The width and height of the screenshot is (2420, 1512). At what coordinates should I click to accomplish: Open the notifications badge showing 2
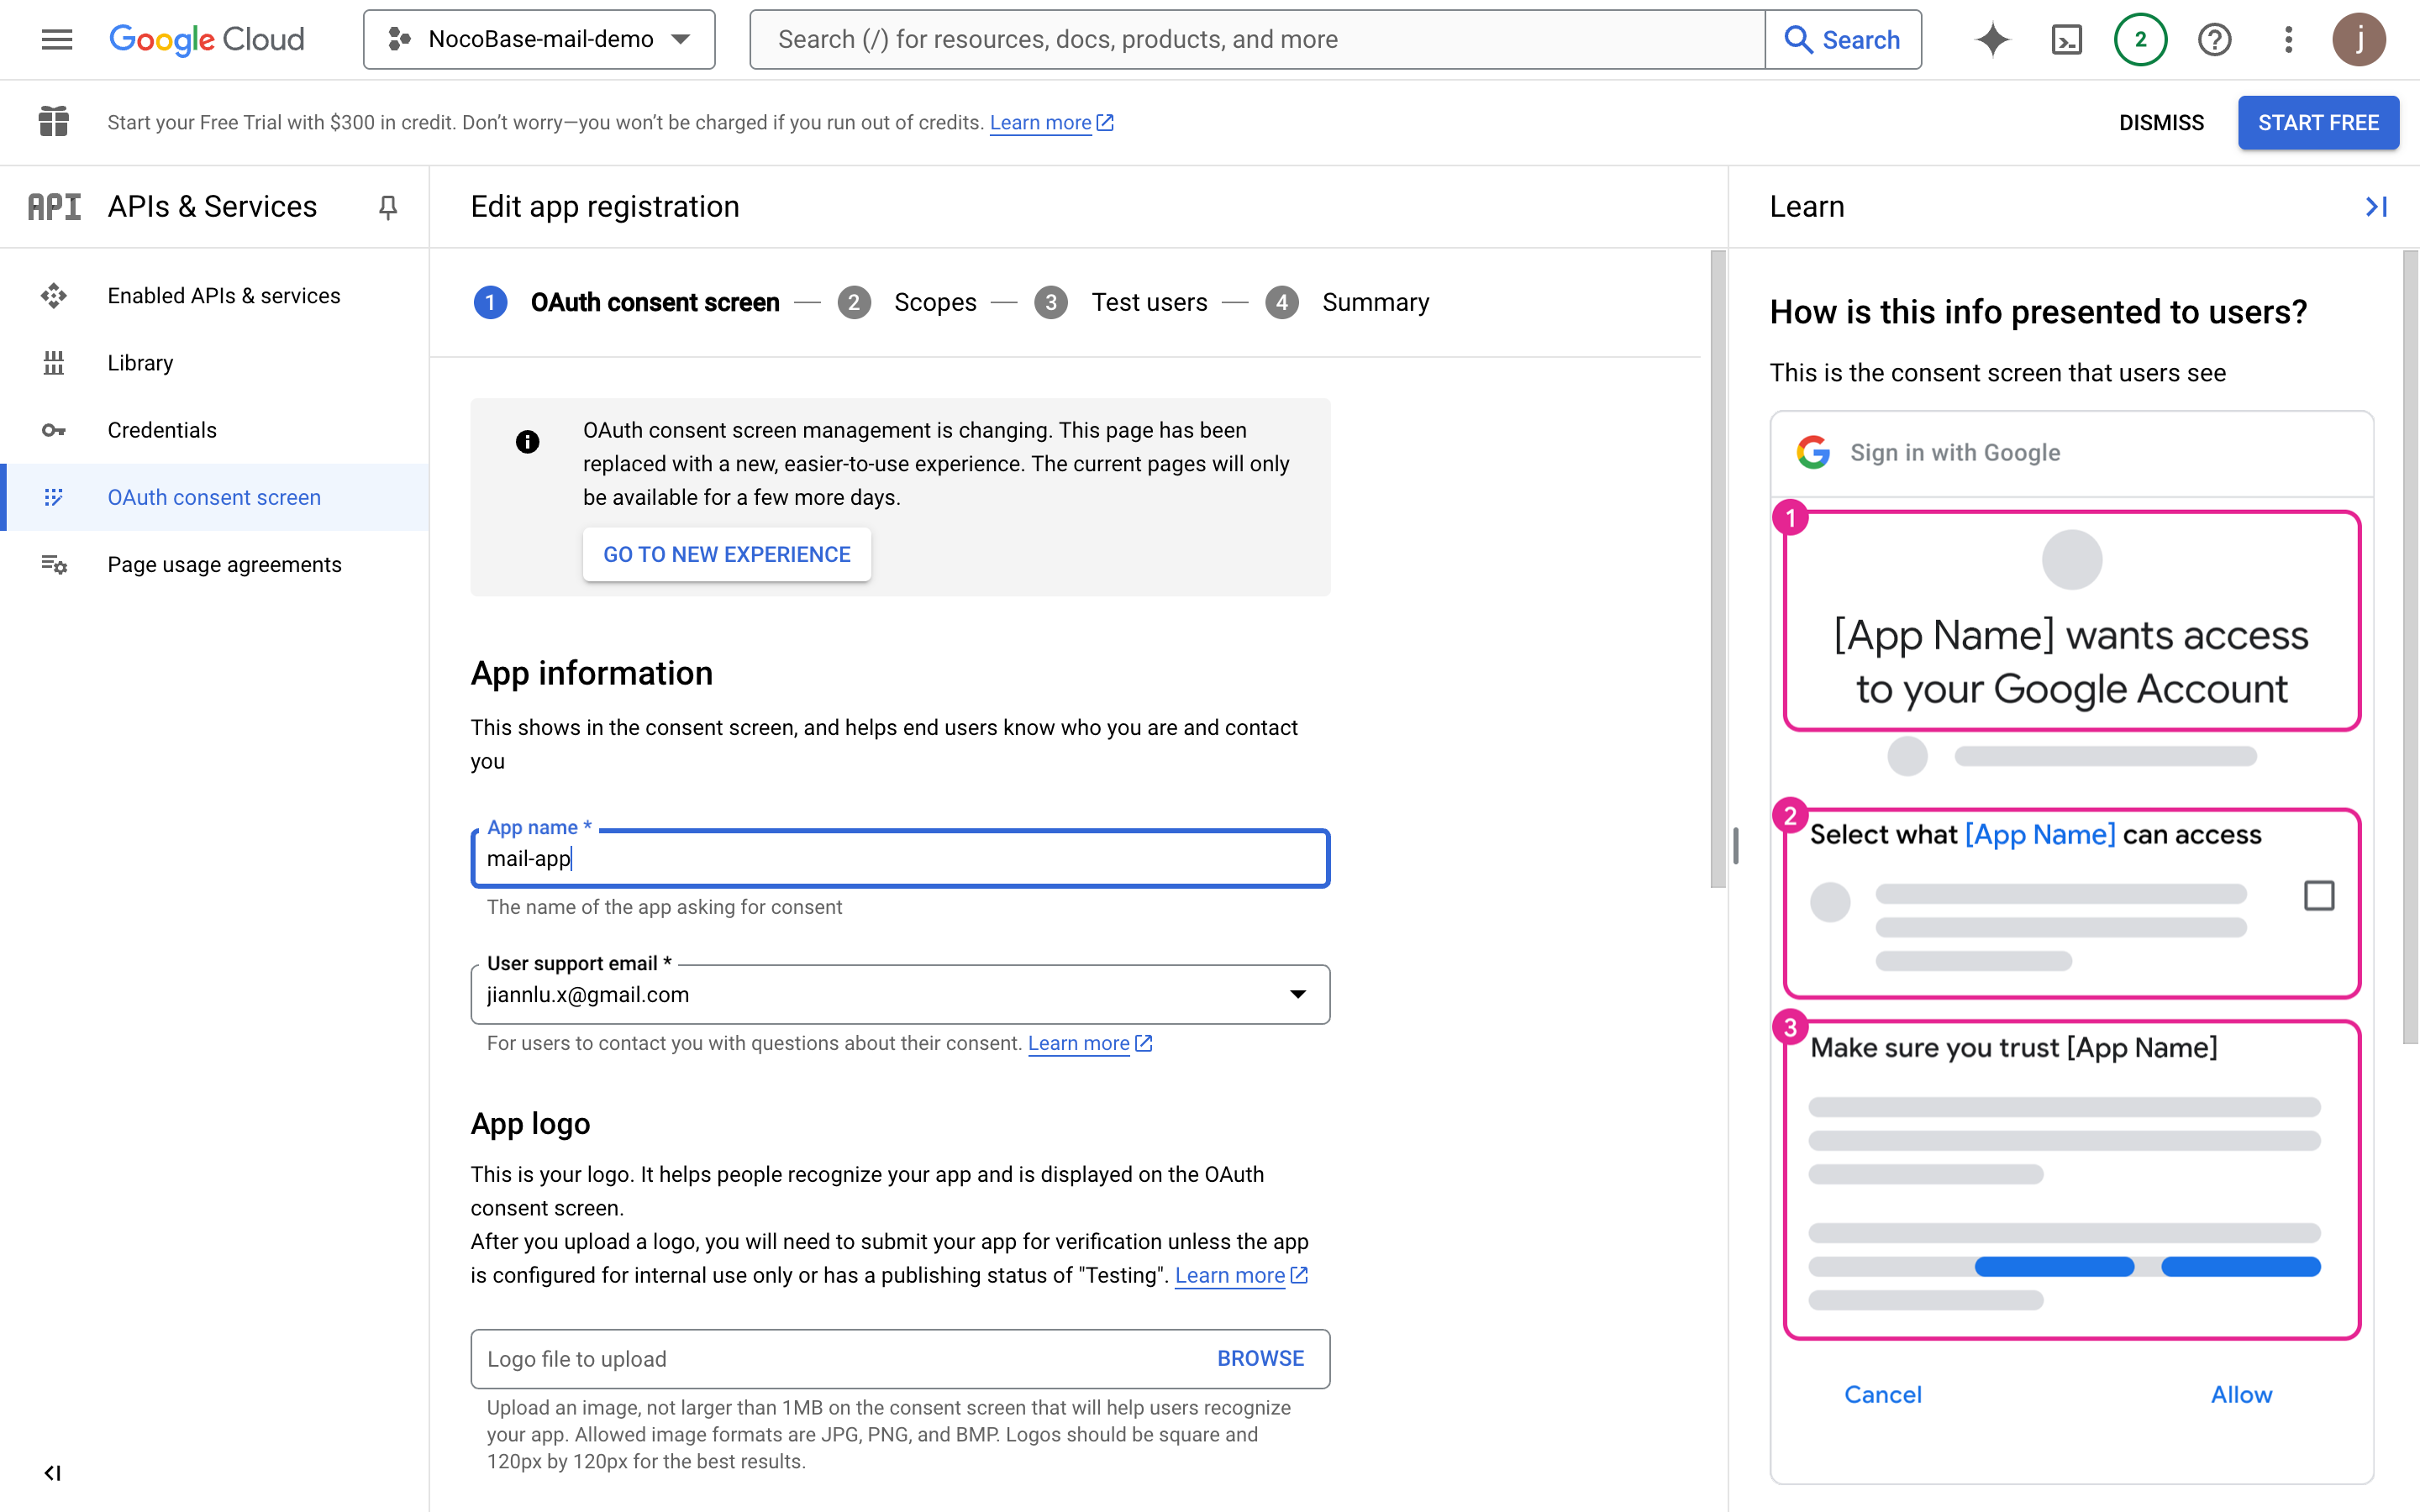tap(2140, 39)
